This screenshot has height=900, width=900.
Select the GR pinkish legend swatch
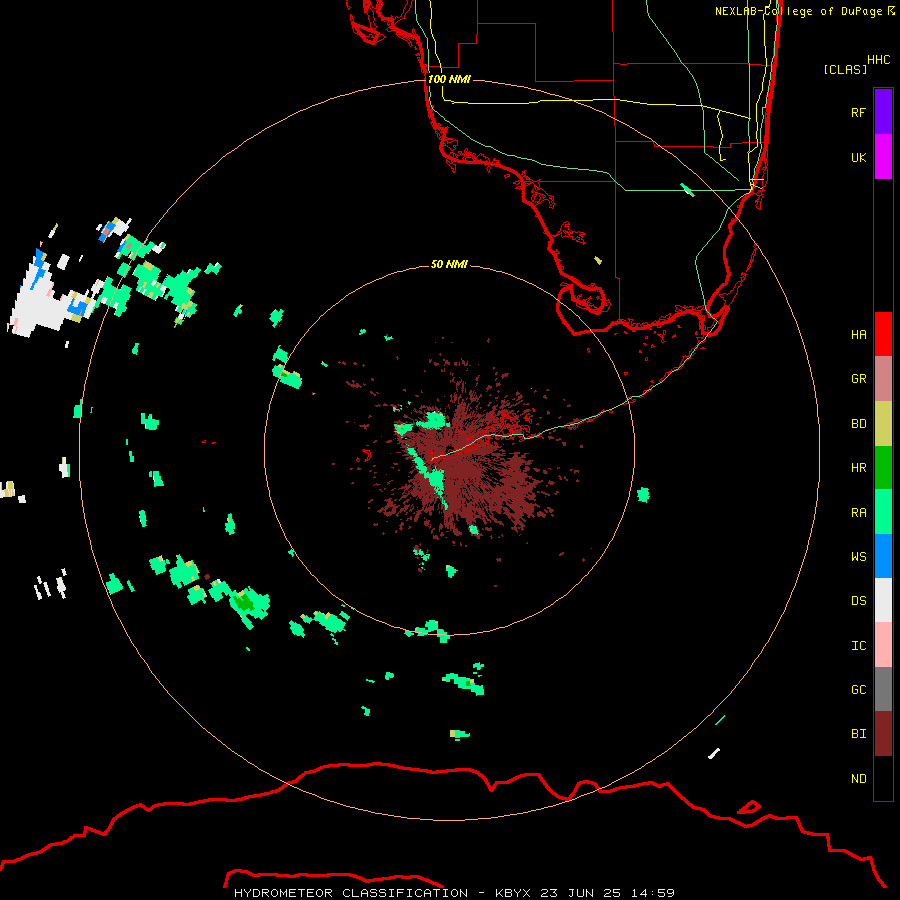[883, 379]
